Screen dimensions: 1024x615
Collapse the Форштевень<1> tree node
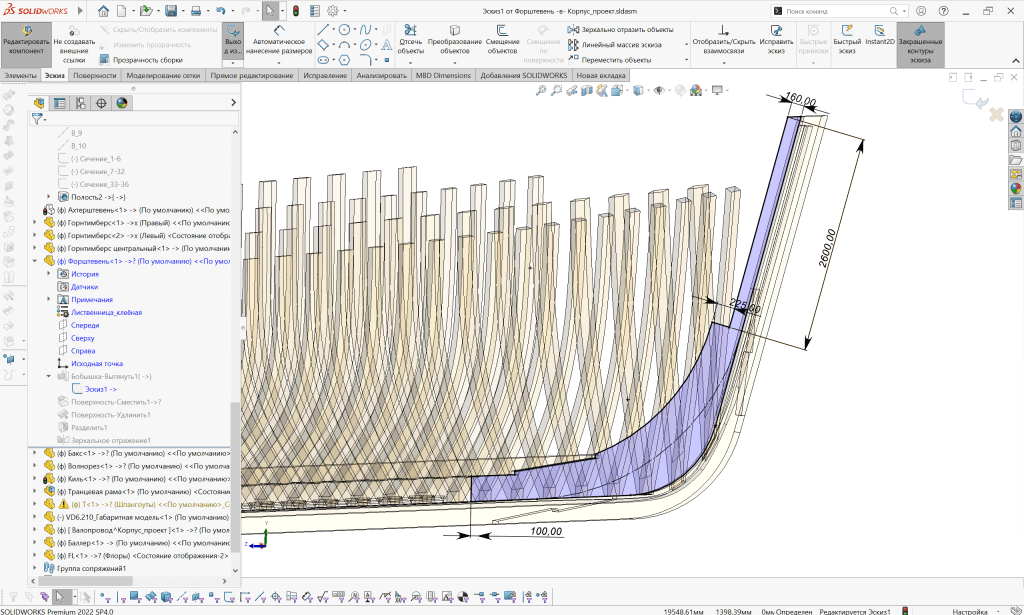35,261
